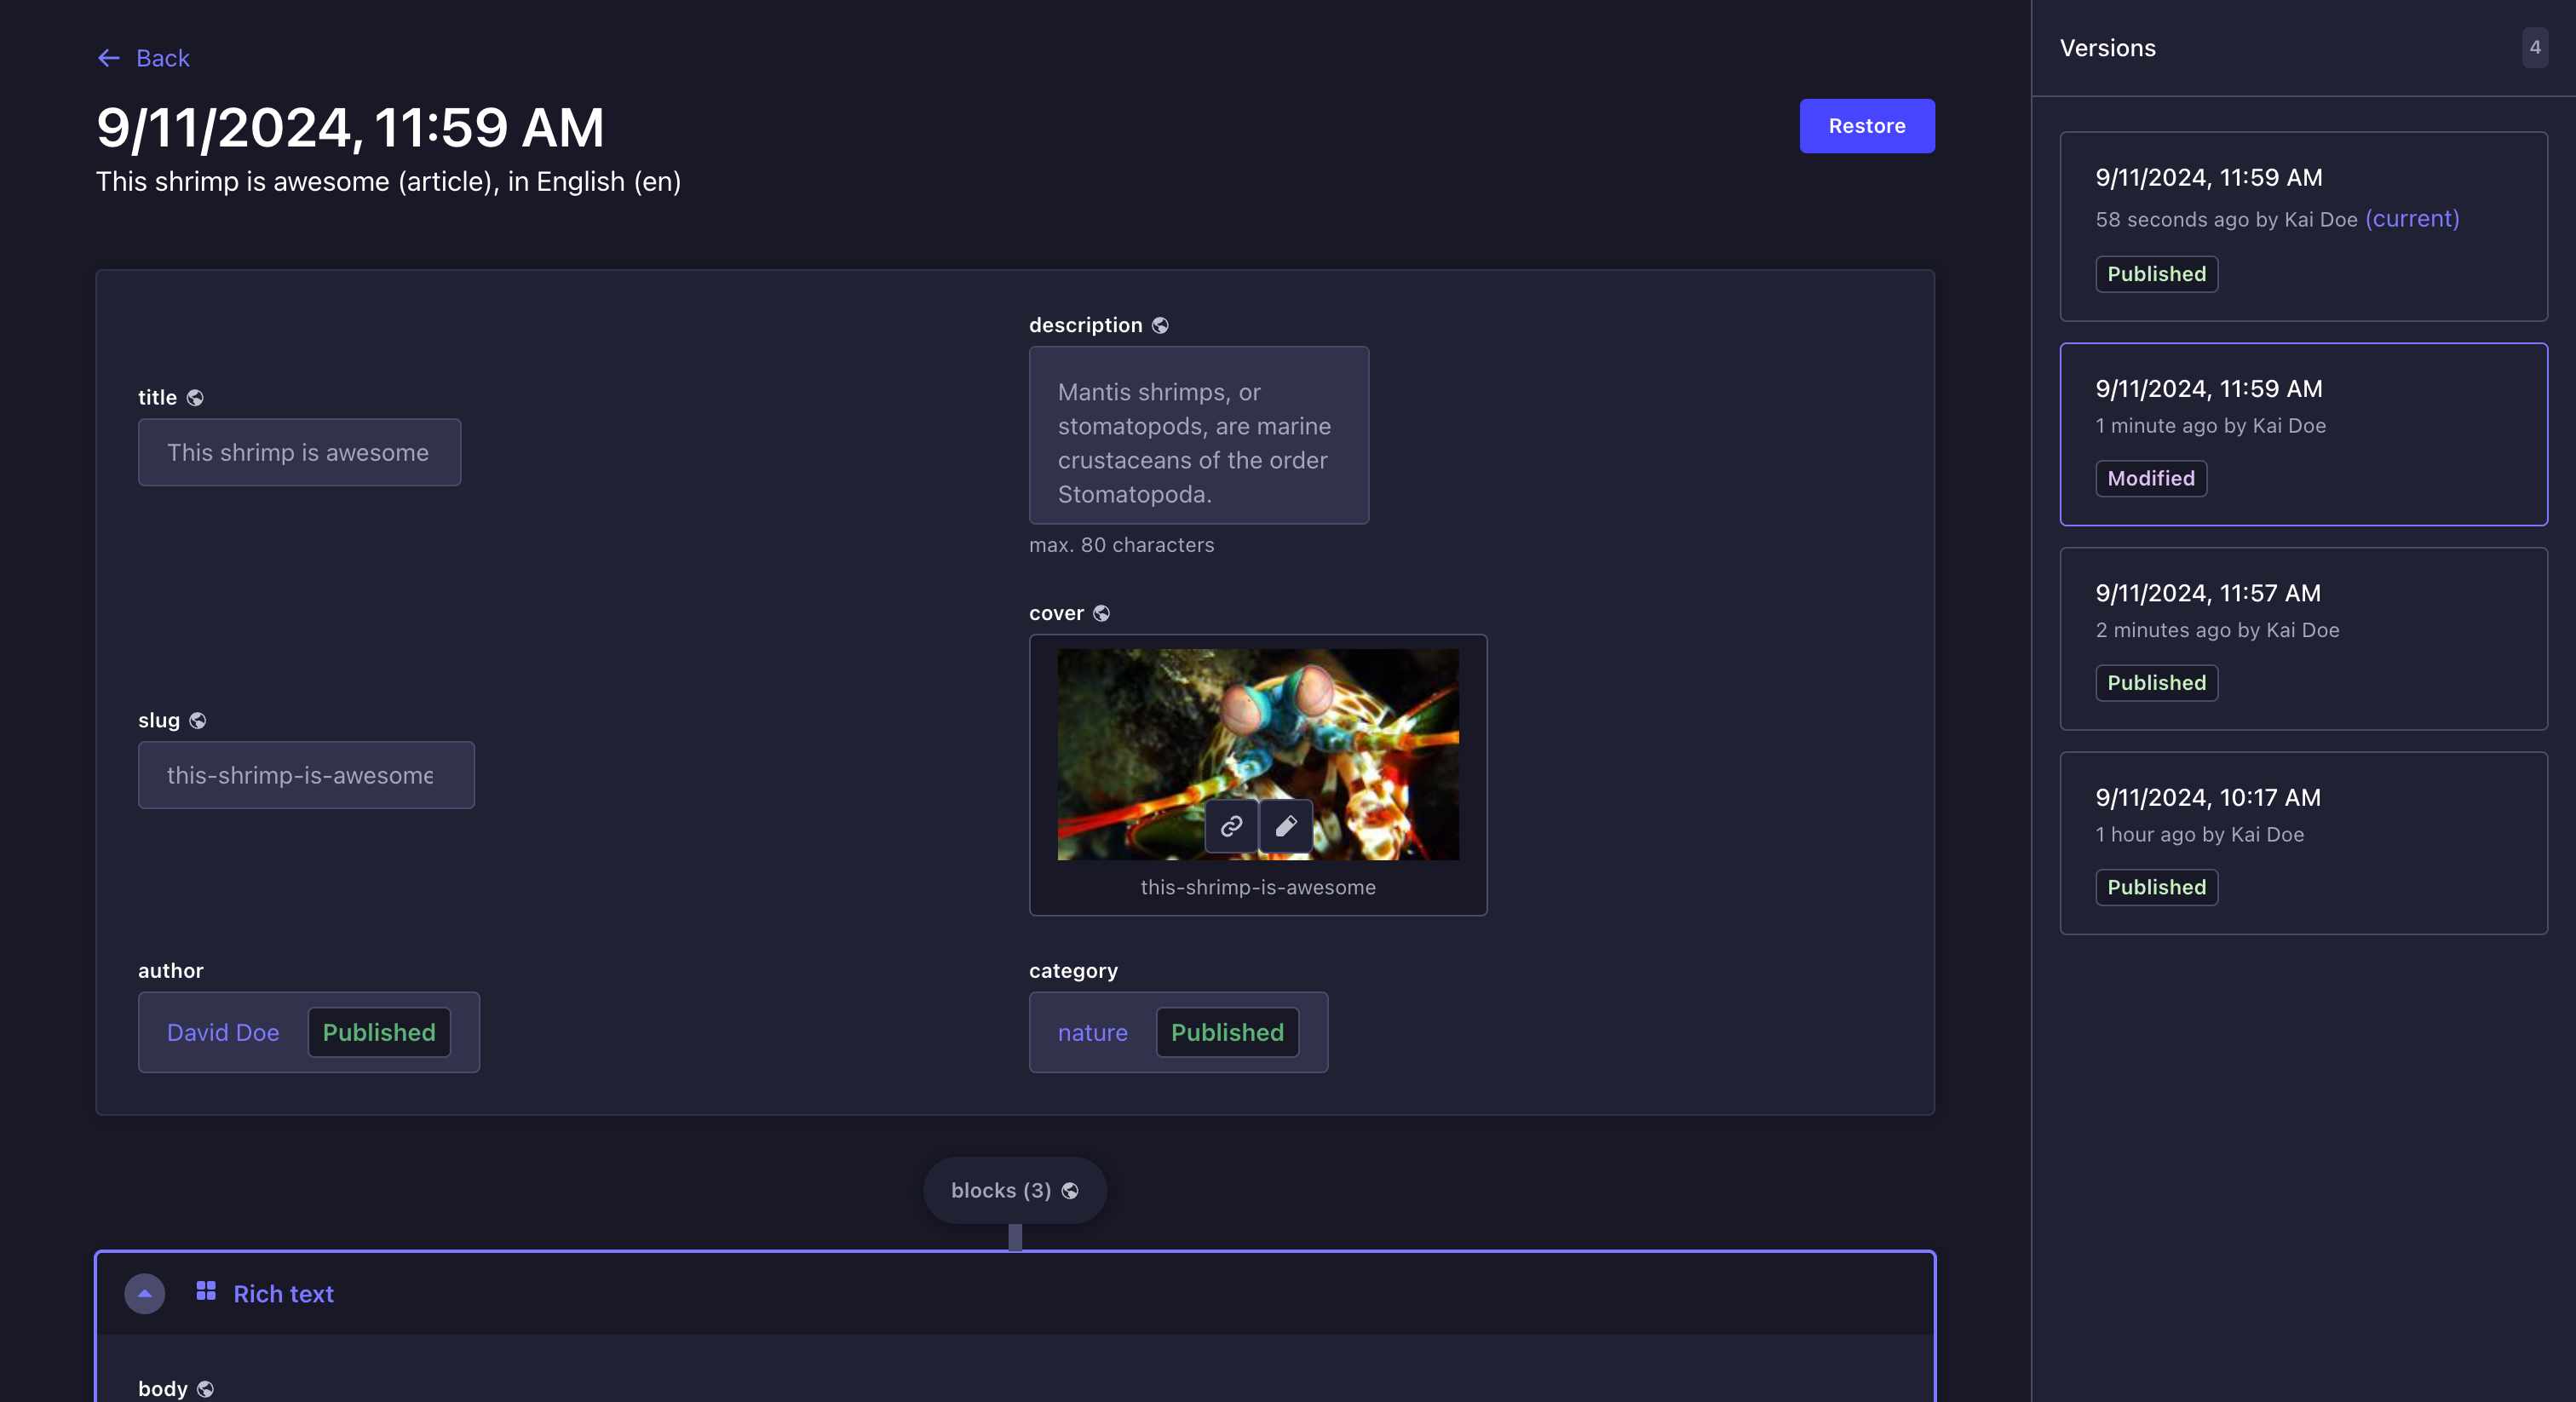This screenshot has height=1402, width=2576.
Task: Click the globe icon next to title field
Action: point(196,397)
